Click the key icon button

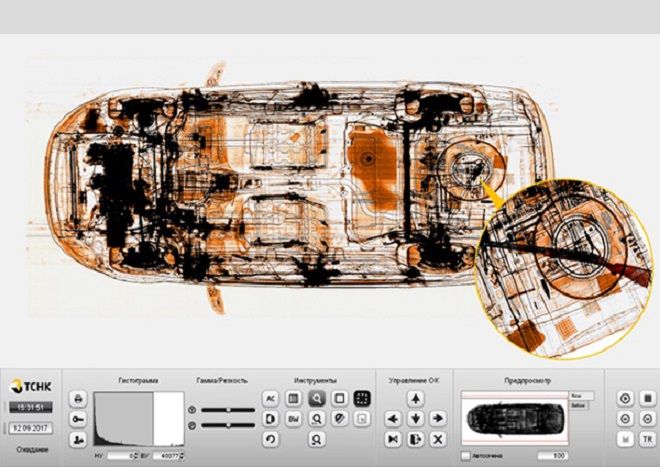coord(78,419)
